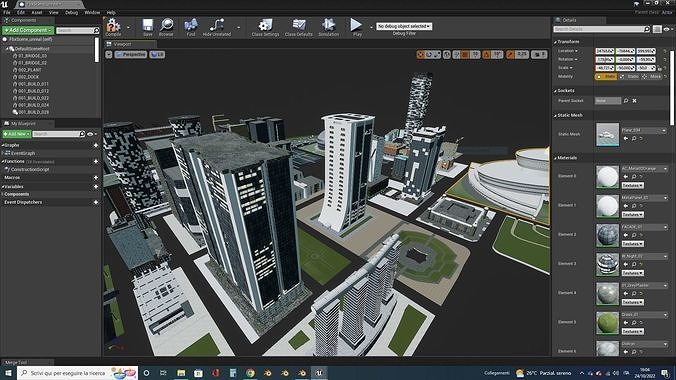Select 01_BRIDGE_03 component in tree
Viewport: 676px width, 380px height.
click(33, 56)
